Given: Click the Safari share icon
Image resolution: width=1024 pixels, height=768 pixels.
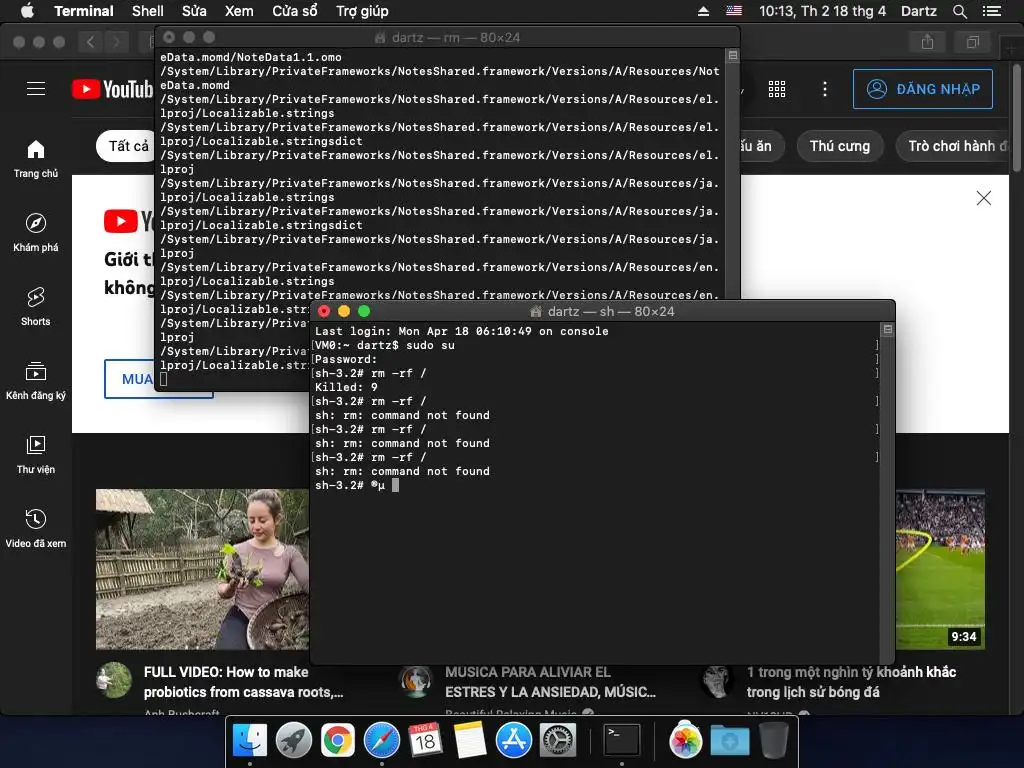Looking at the screenshot, I should pos(927,42).
